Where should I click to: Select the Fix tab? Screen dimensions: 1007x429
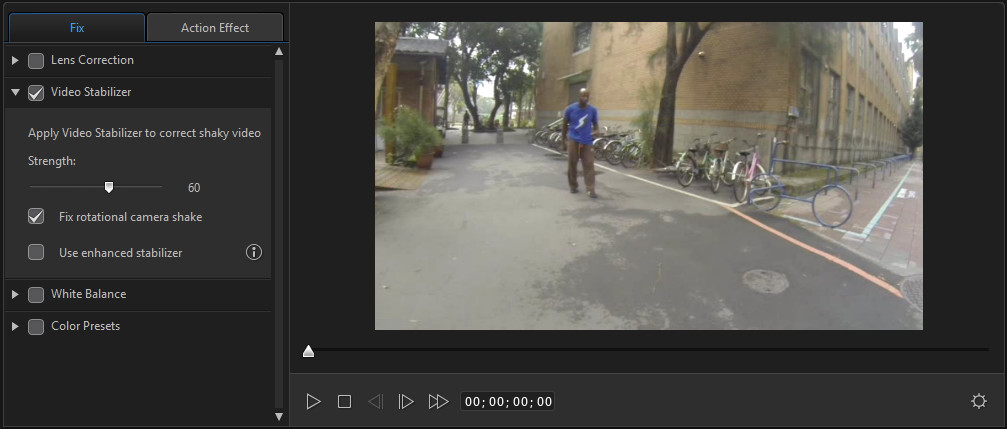(x=77, y=28)
